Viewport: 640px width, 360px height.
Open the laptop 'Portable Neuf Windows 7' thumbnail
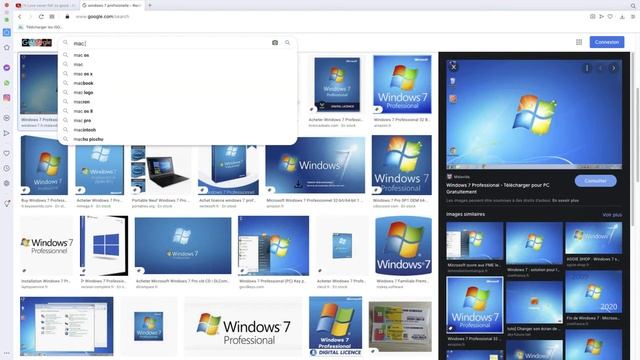(161, 166)
